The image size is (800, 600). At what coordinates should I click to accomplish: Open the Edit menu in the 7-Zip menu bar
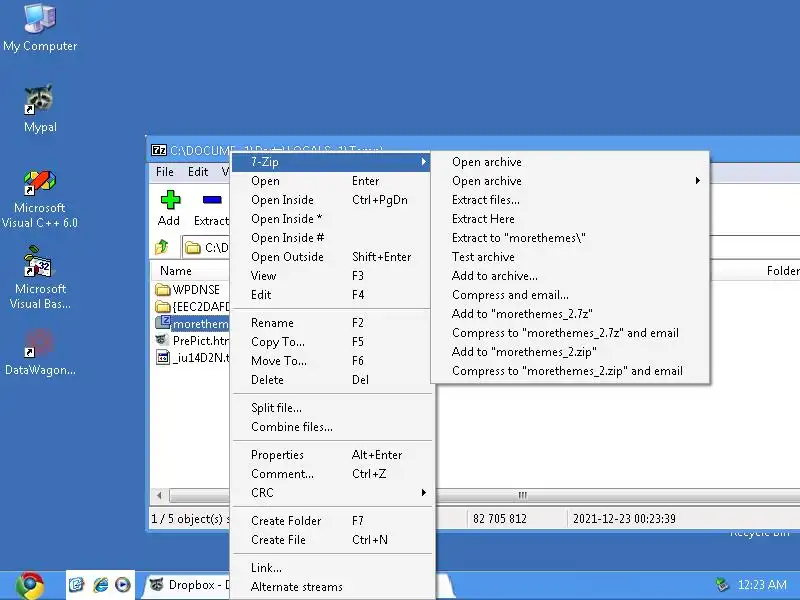coord(198,171)
